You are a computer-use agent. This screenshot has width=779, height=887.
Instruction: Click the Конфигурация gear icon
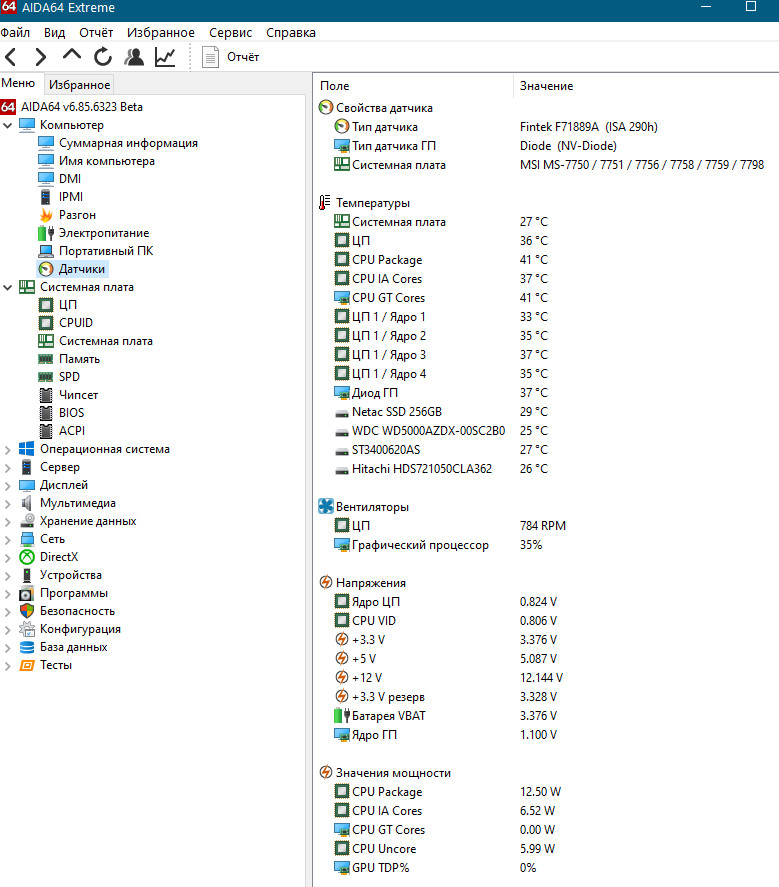27,629
